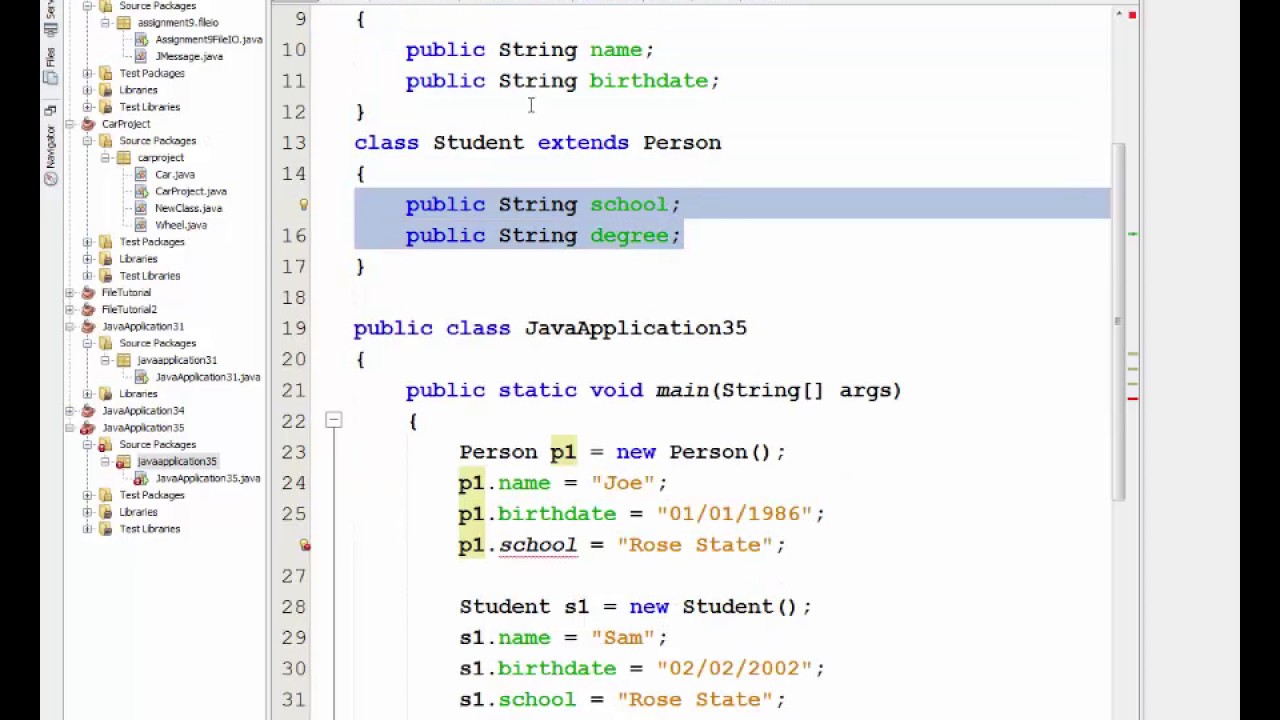Select Source Packages under JavaApplication31
The height and width of the screenshot is (720, 1280).
point(158,343)
